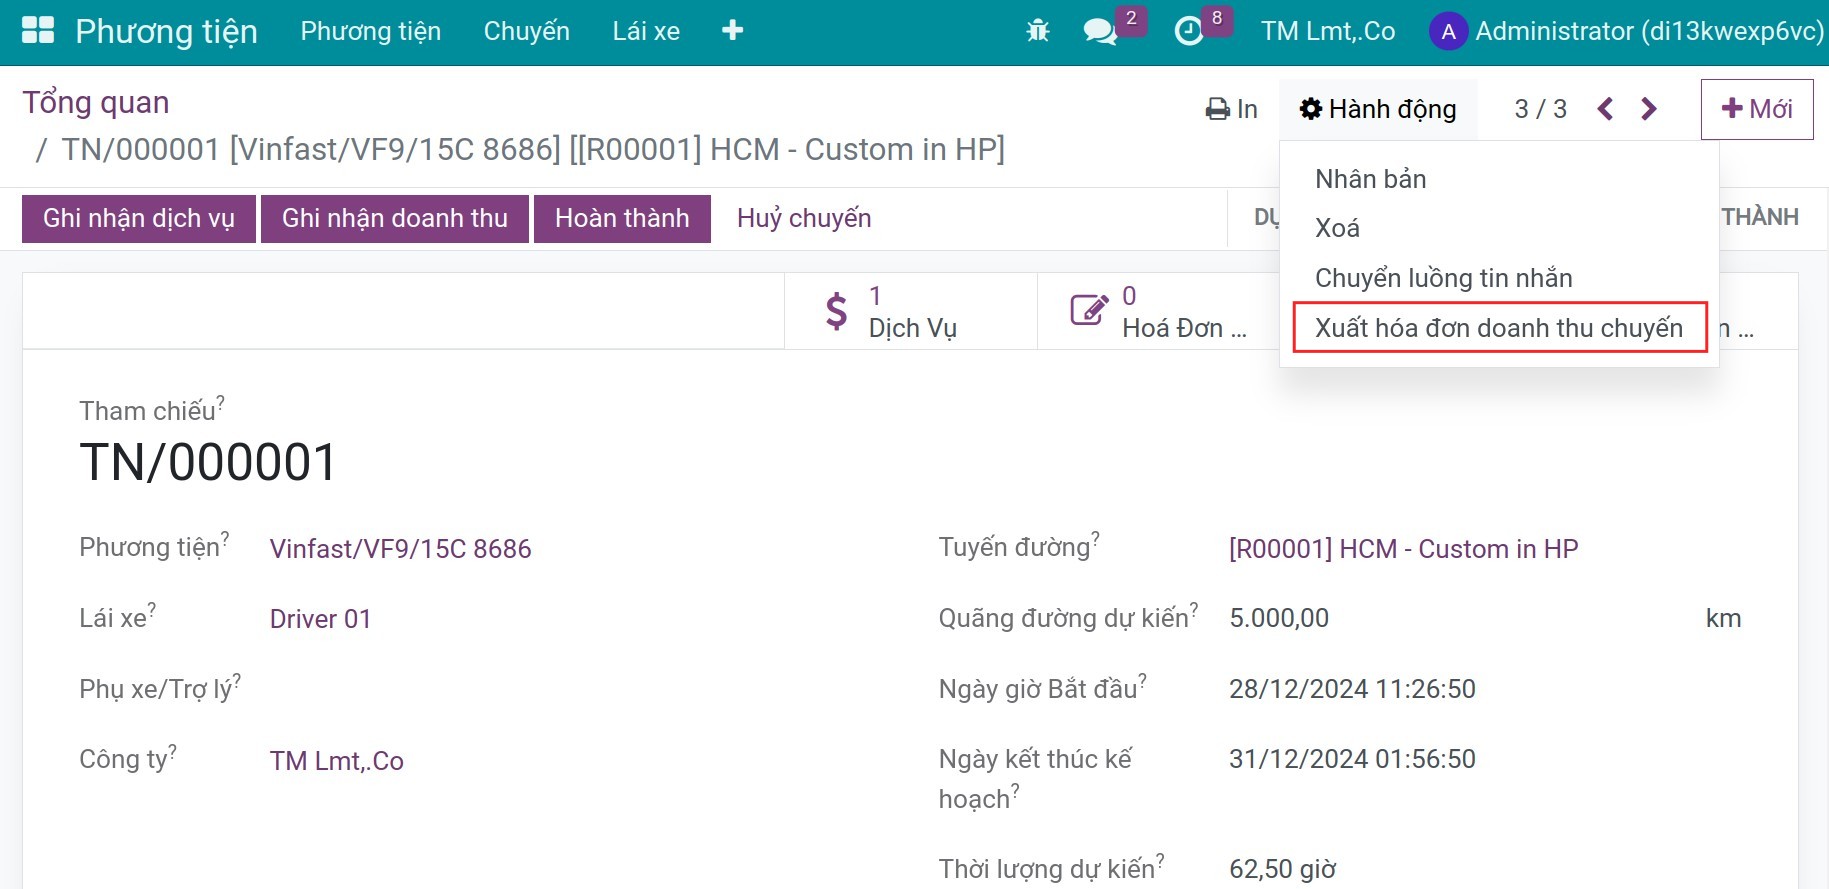Click the Hoàn thành button
This screenshot has height=889, width=1829.
(622, 219)
